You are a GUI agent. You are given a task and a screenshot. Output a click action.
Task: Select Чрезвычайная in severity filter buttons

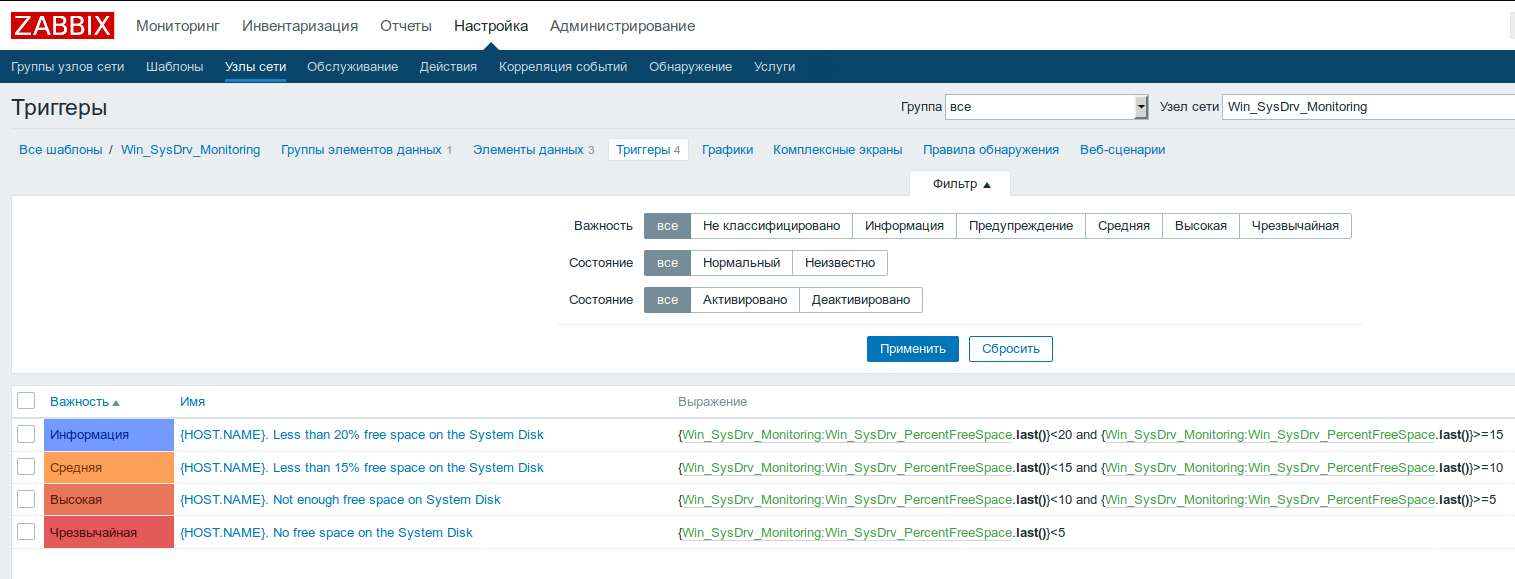coord(1295,226)
